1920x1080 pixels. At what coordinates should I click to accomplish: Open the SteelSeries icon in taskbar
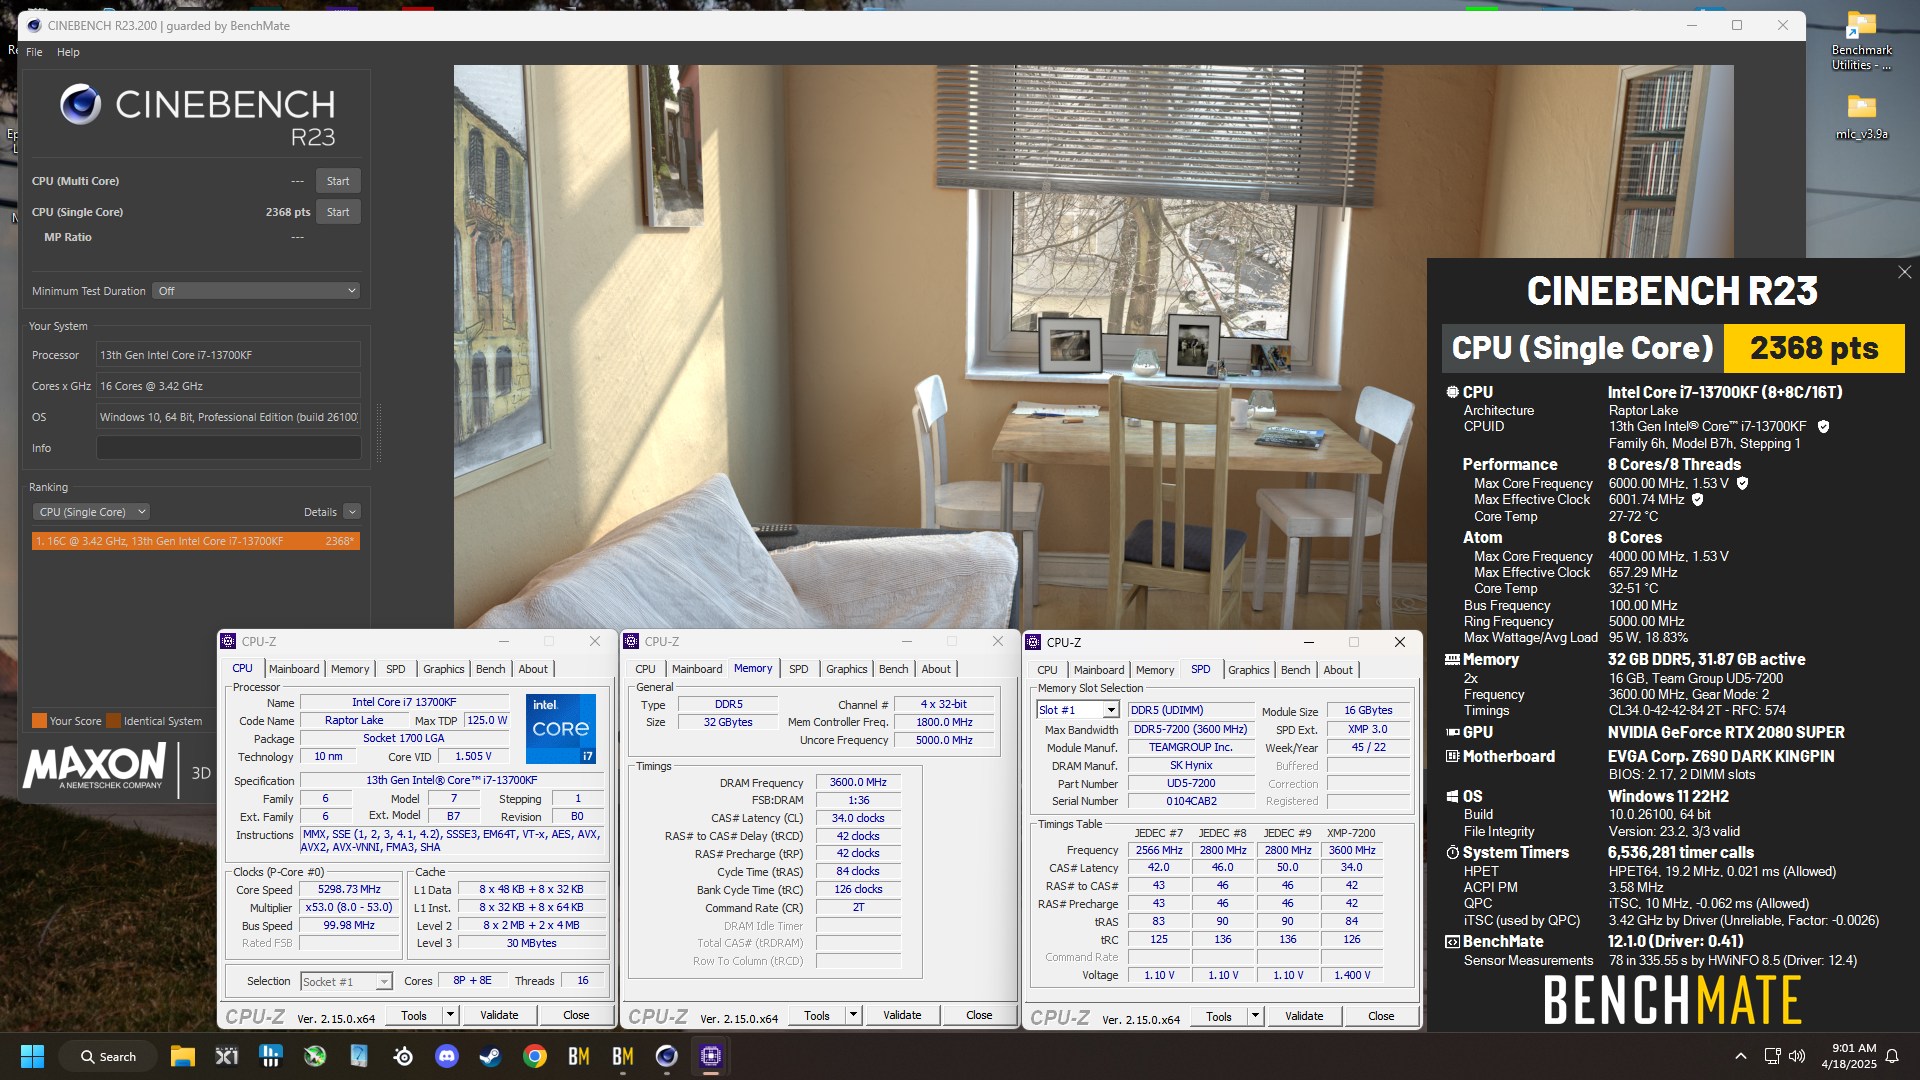(403, 1056)
